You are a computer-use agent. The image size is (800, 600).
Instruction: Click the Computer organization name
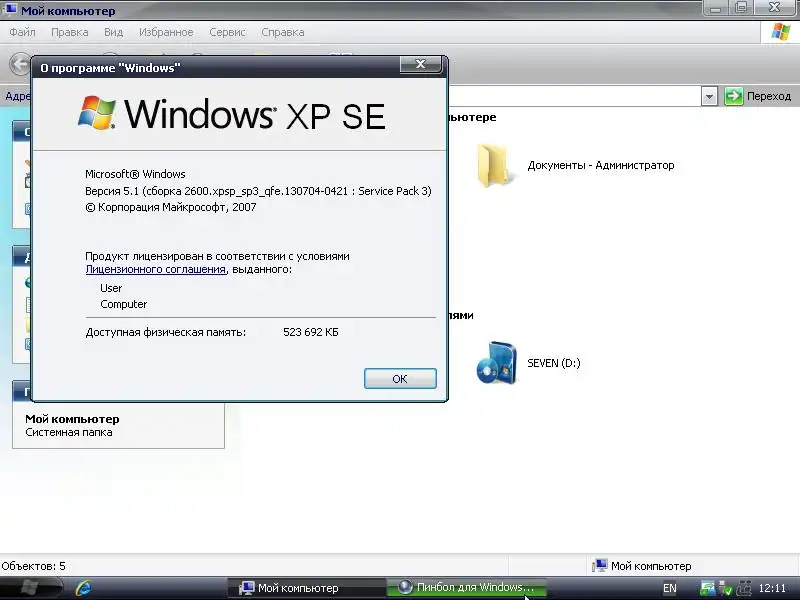[x=123, y=304]
